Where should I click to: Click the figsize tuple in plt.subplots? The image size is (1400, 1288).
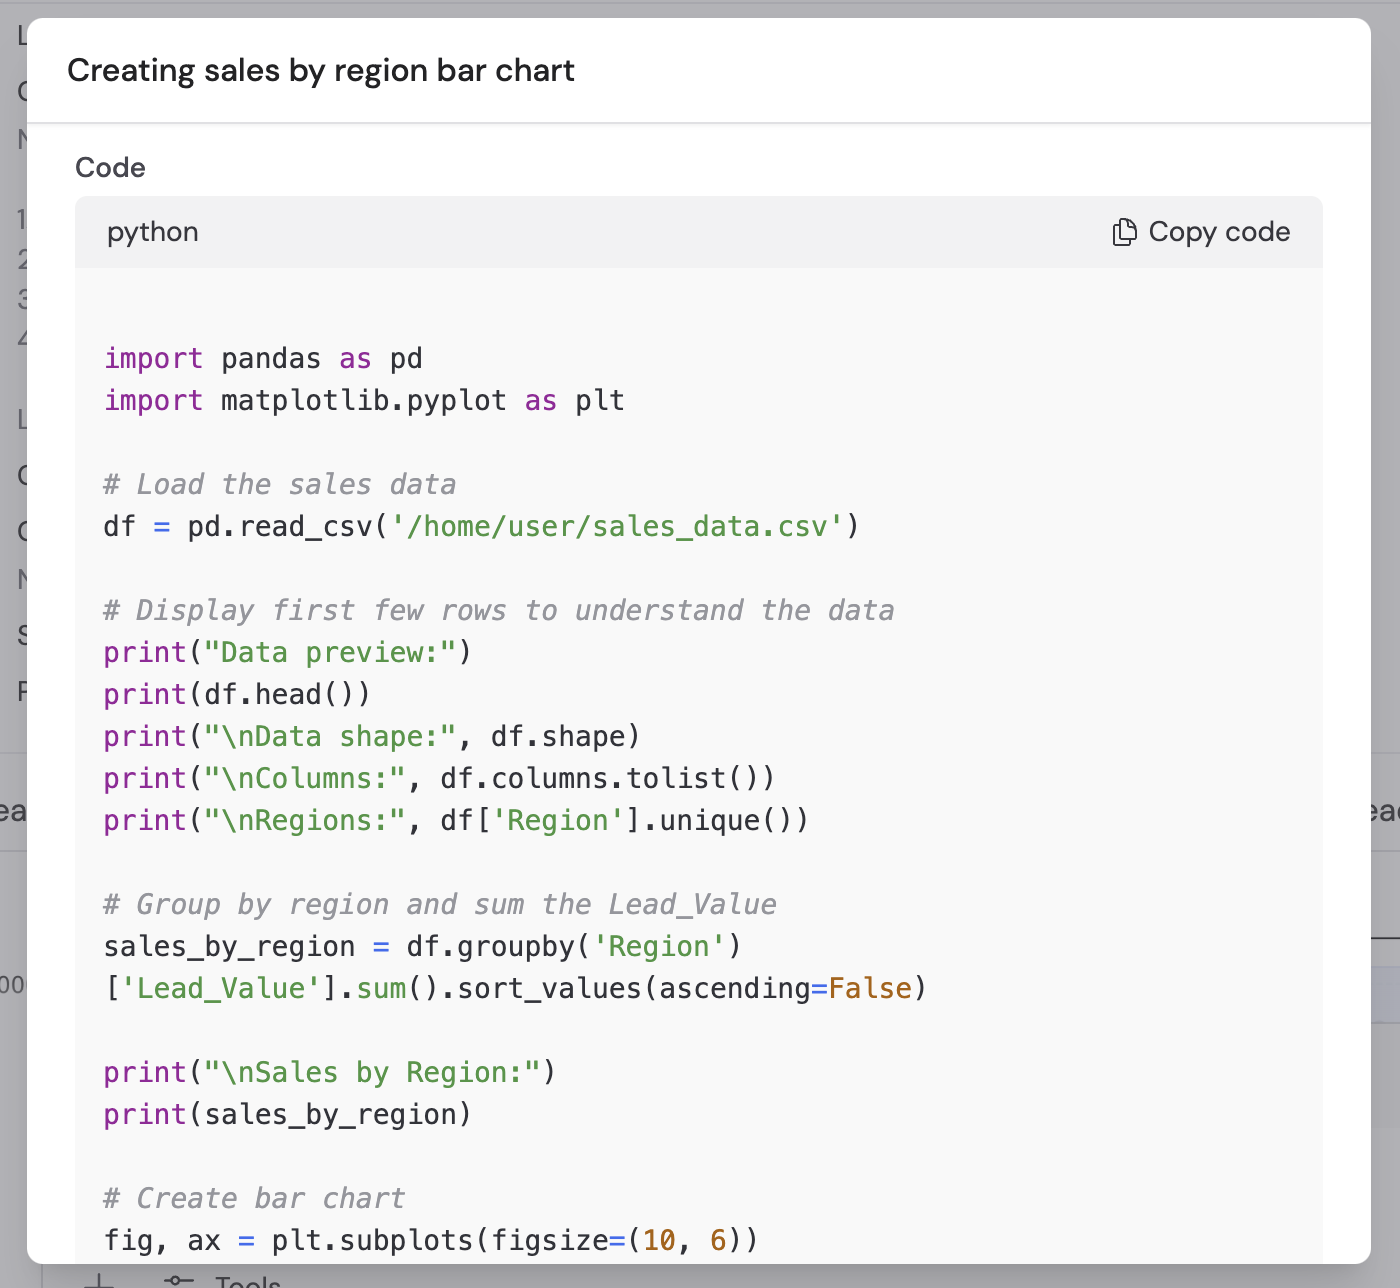coord(687,1239)
